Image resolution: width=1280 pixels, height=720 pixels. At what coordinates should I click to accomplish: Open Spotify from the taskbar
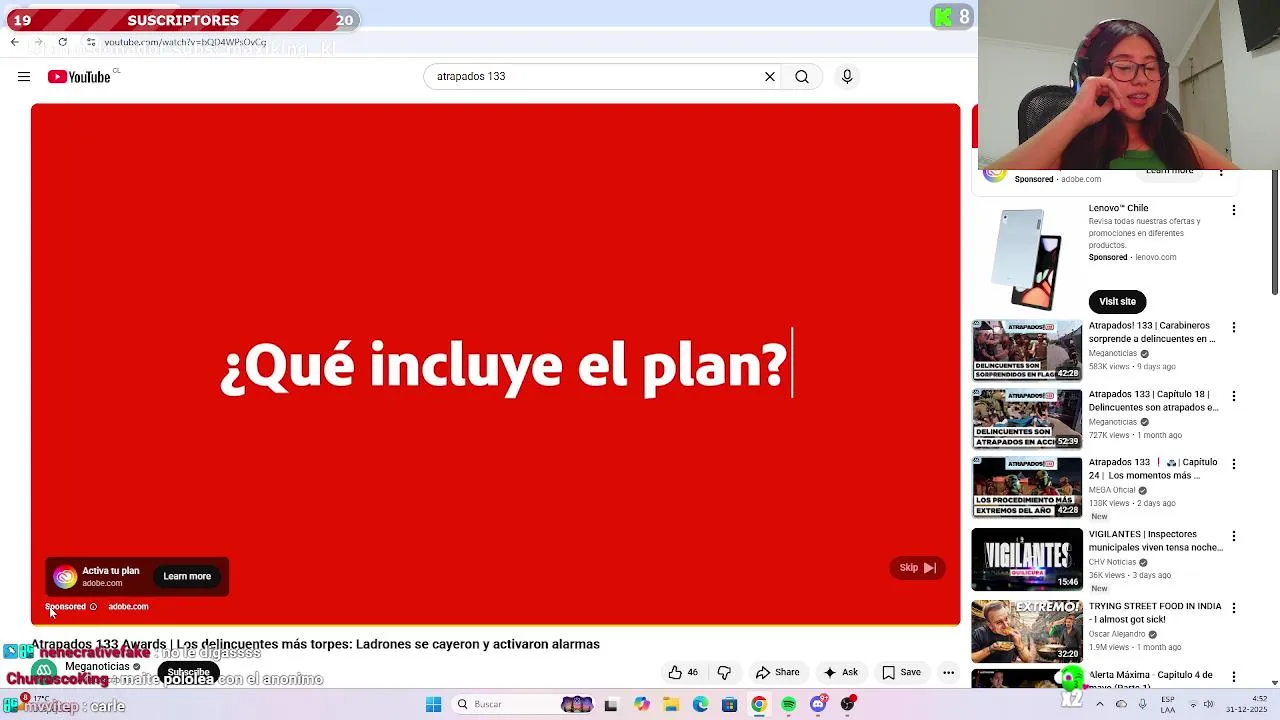pos(789,705)
